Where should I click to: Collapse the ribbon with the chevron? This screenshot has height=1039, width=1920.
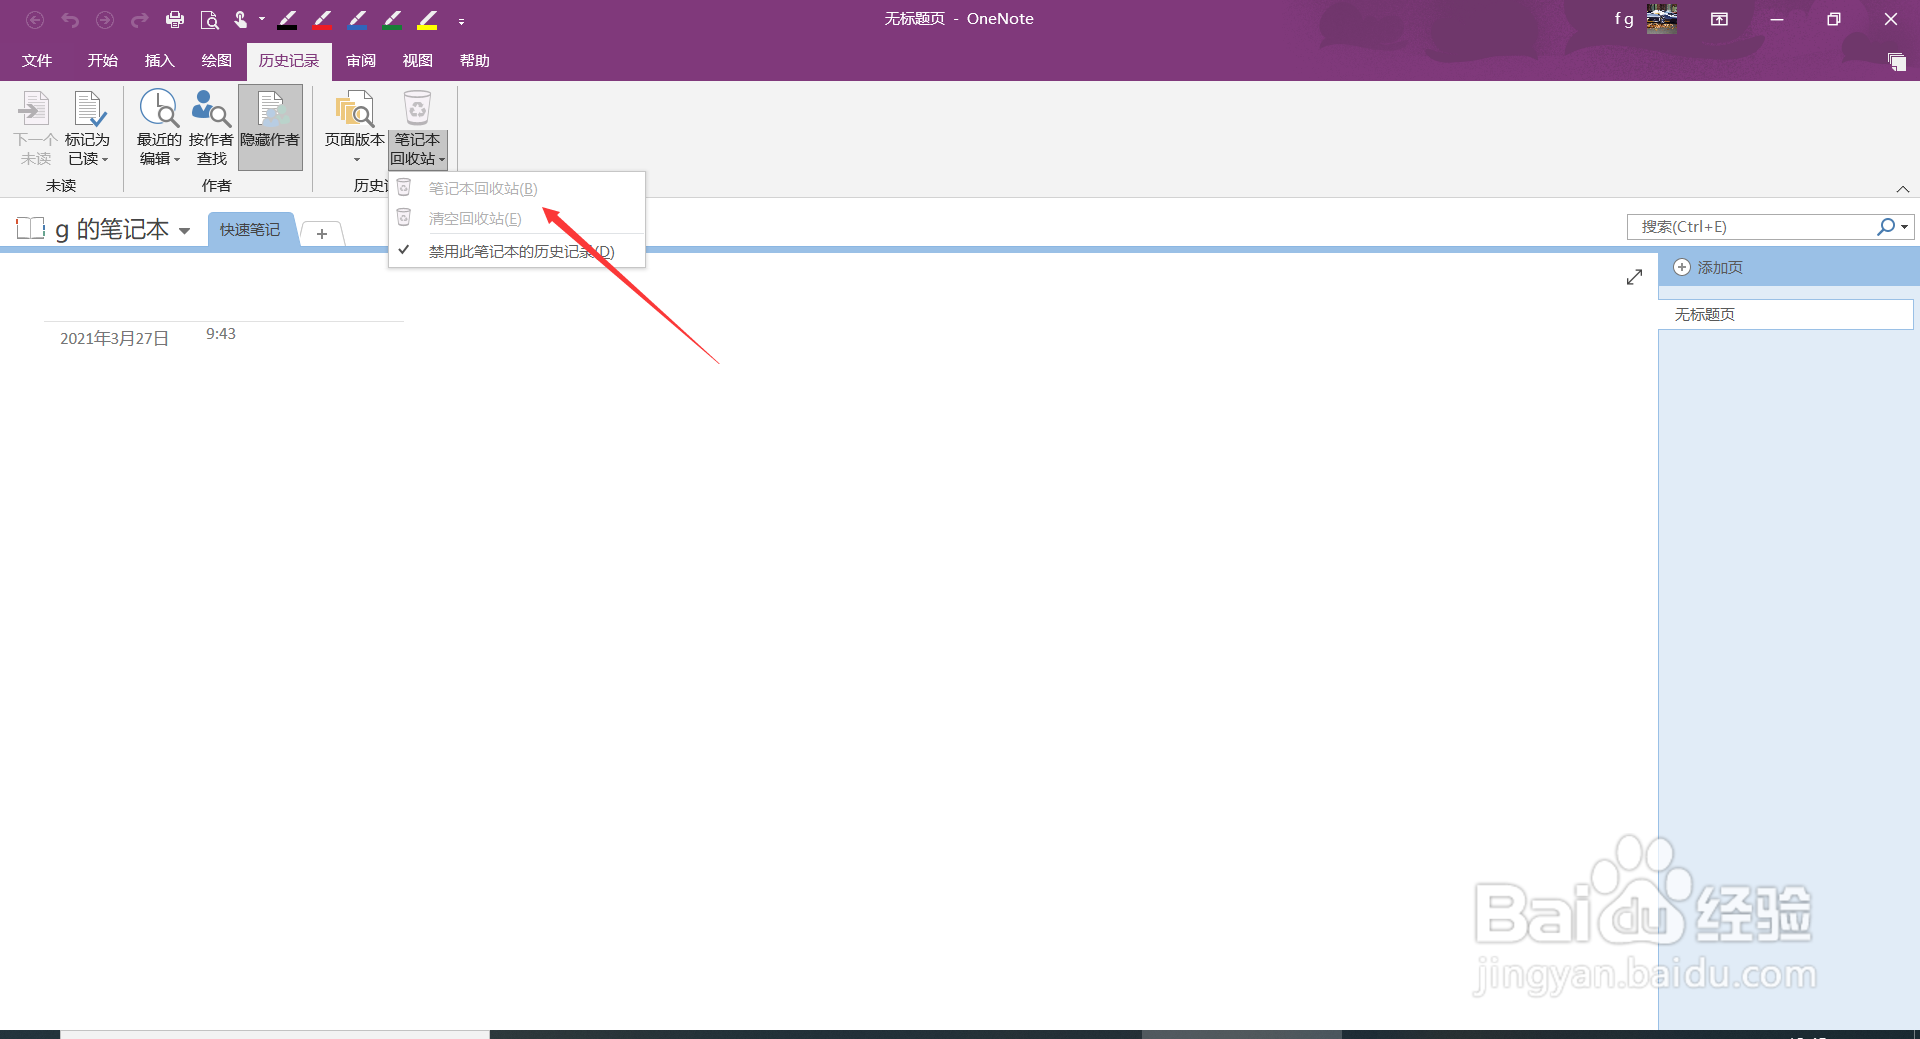point(1903,189)
